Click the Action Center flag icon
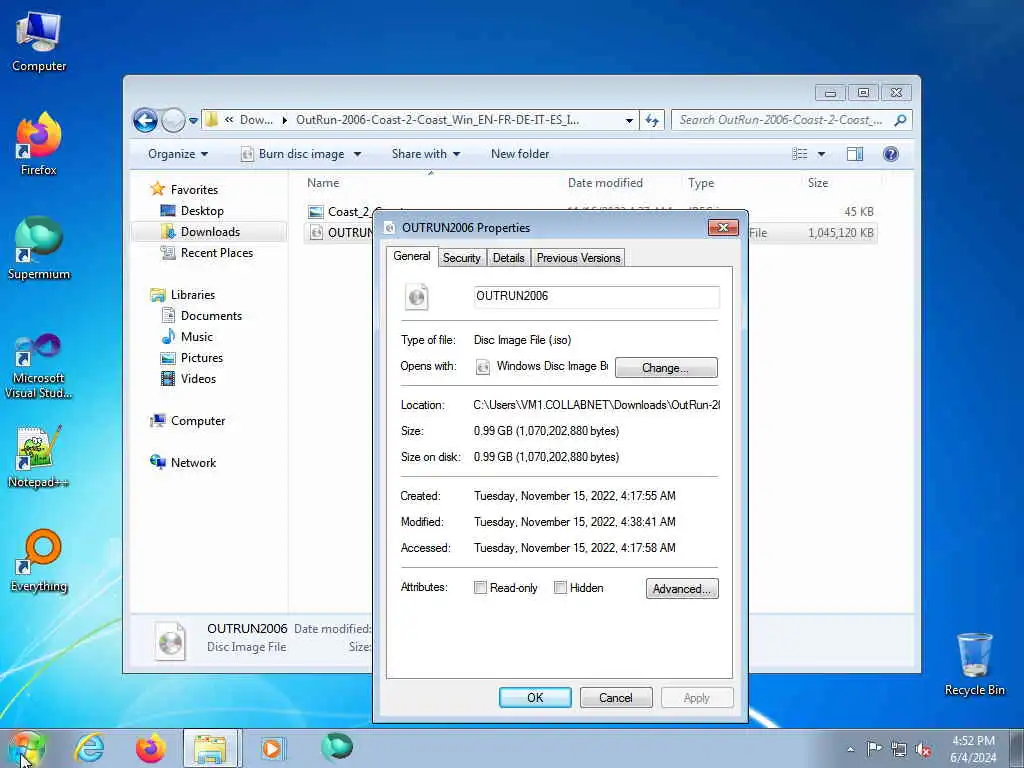1024x768 pixels. (874, 749)
